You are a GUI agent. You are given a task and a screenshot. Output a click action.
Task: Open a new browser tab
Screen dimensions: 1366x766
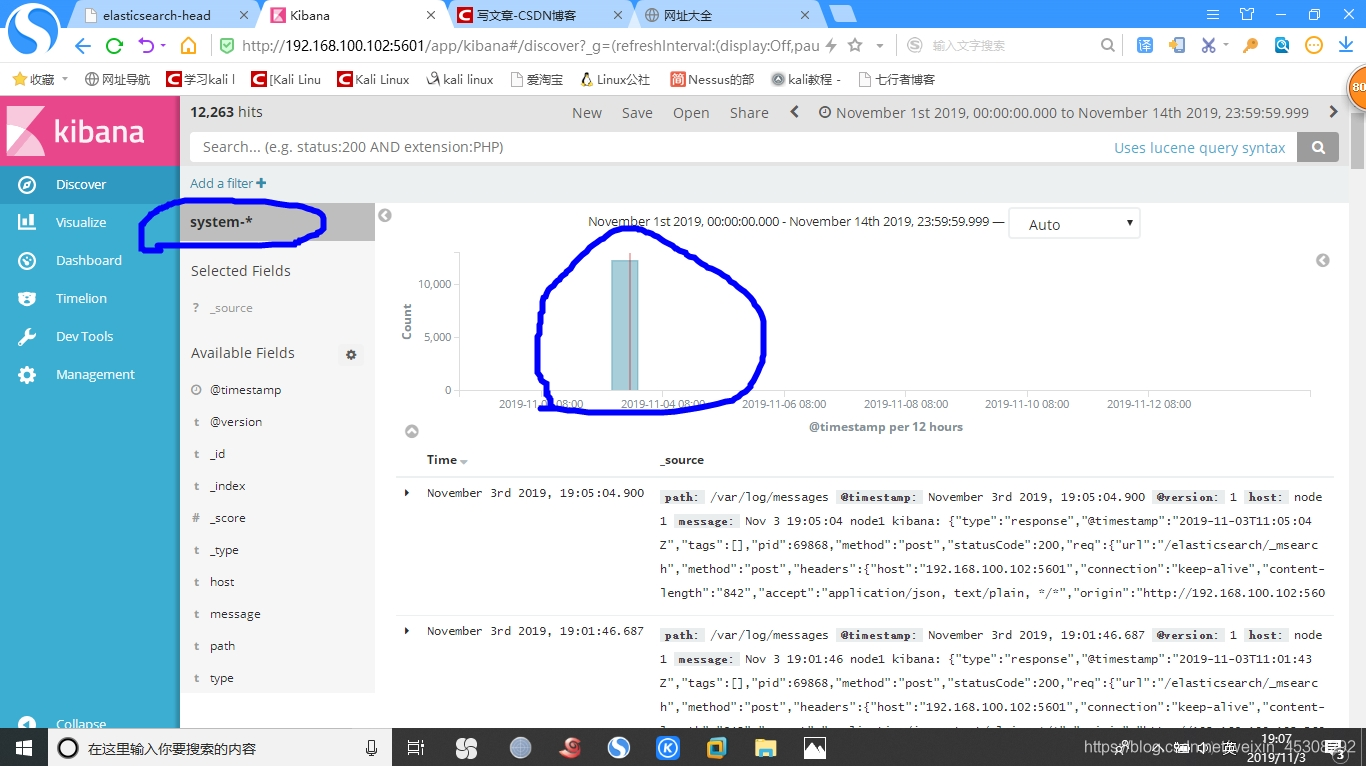pos(843,14)
